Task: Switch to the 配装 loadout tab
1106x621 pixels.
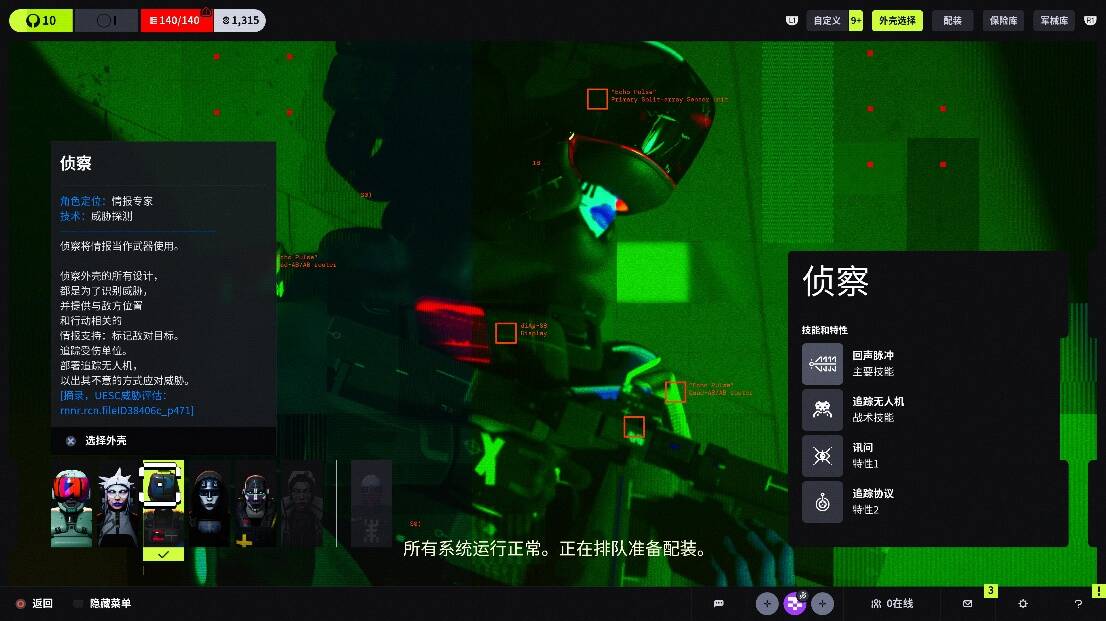Action: (x=952, y=20)
